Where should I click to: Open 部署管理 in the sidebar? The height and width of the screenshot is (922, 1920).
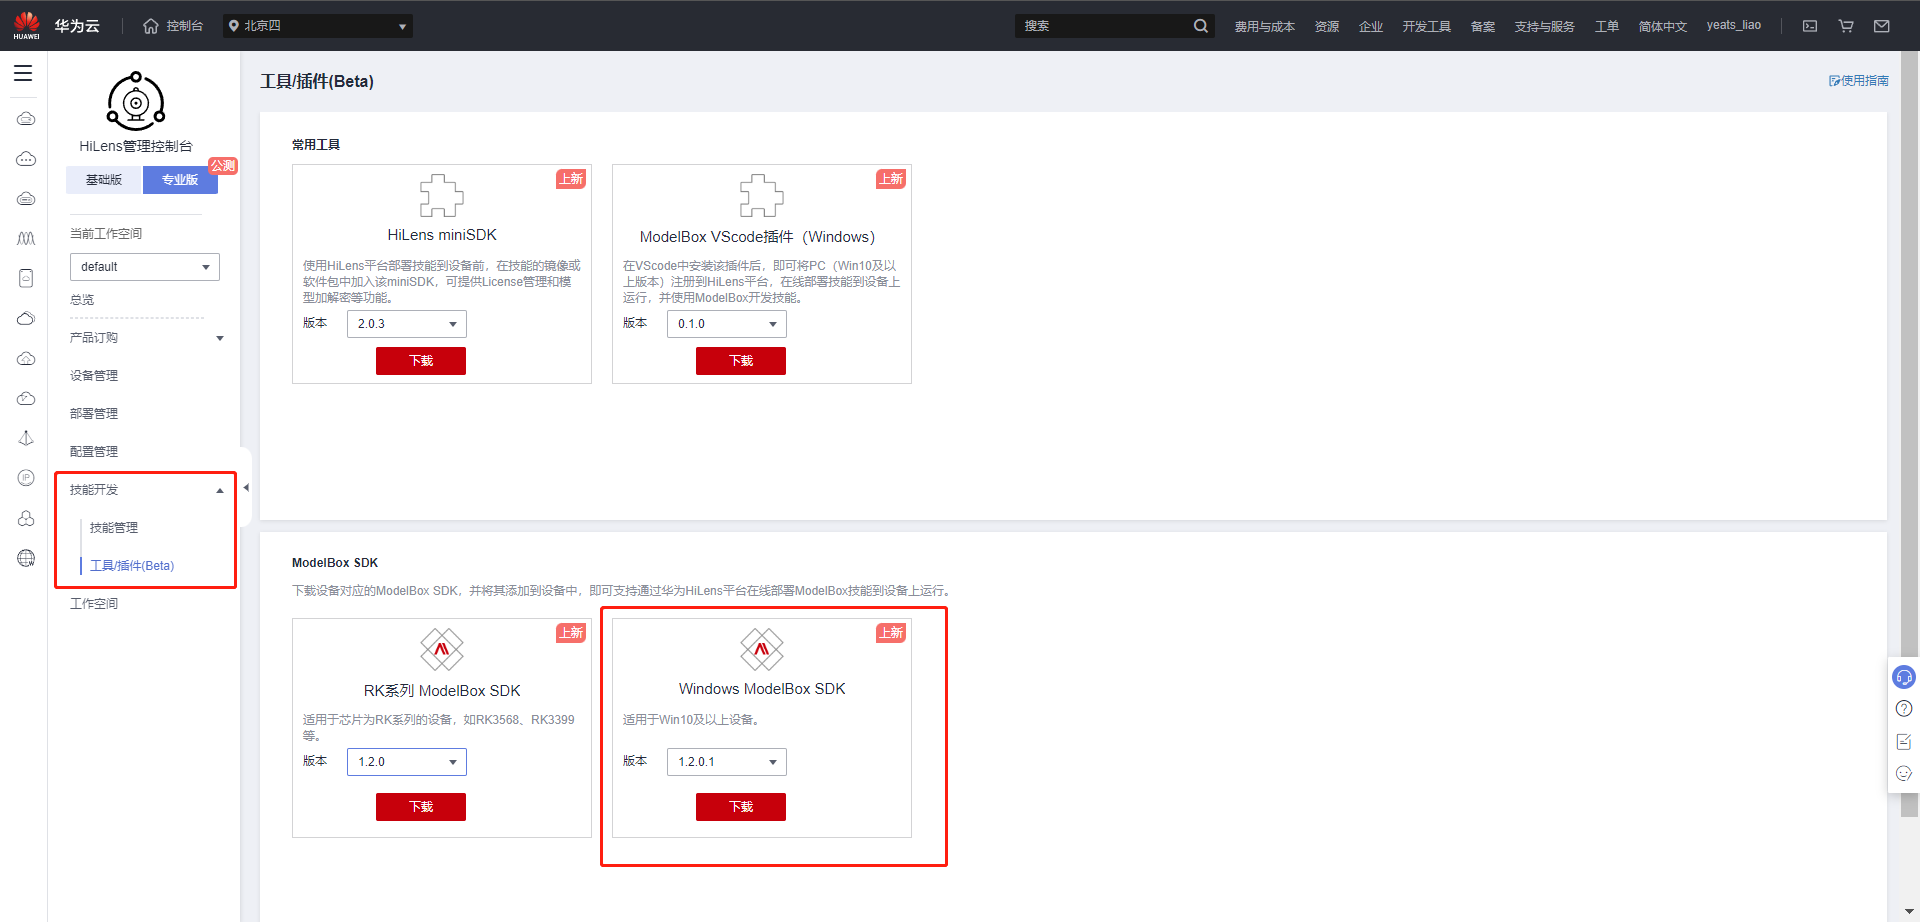click(94, 414)
